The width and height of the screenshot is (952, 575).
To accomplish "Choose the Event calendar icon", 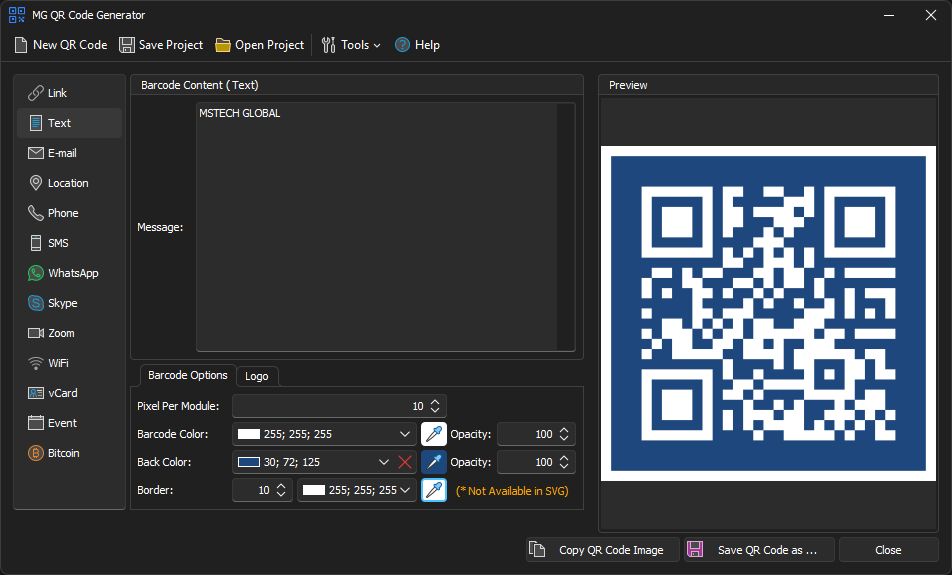I will [36, 423].
